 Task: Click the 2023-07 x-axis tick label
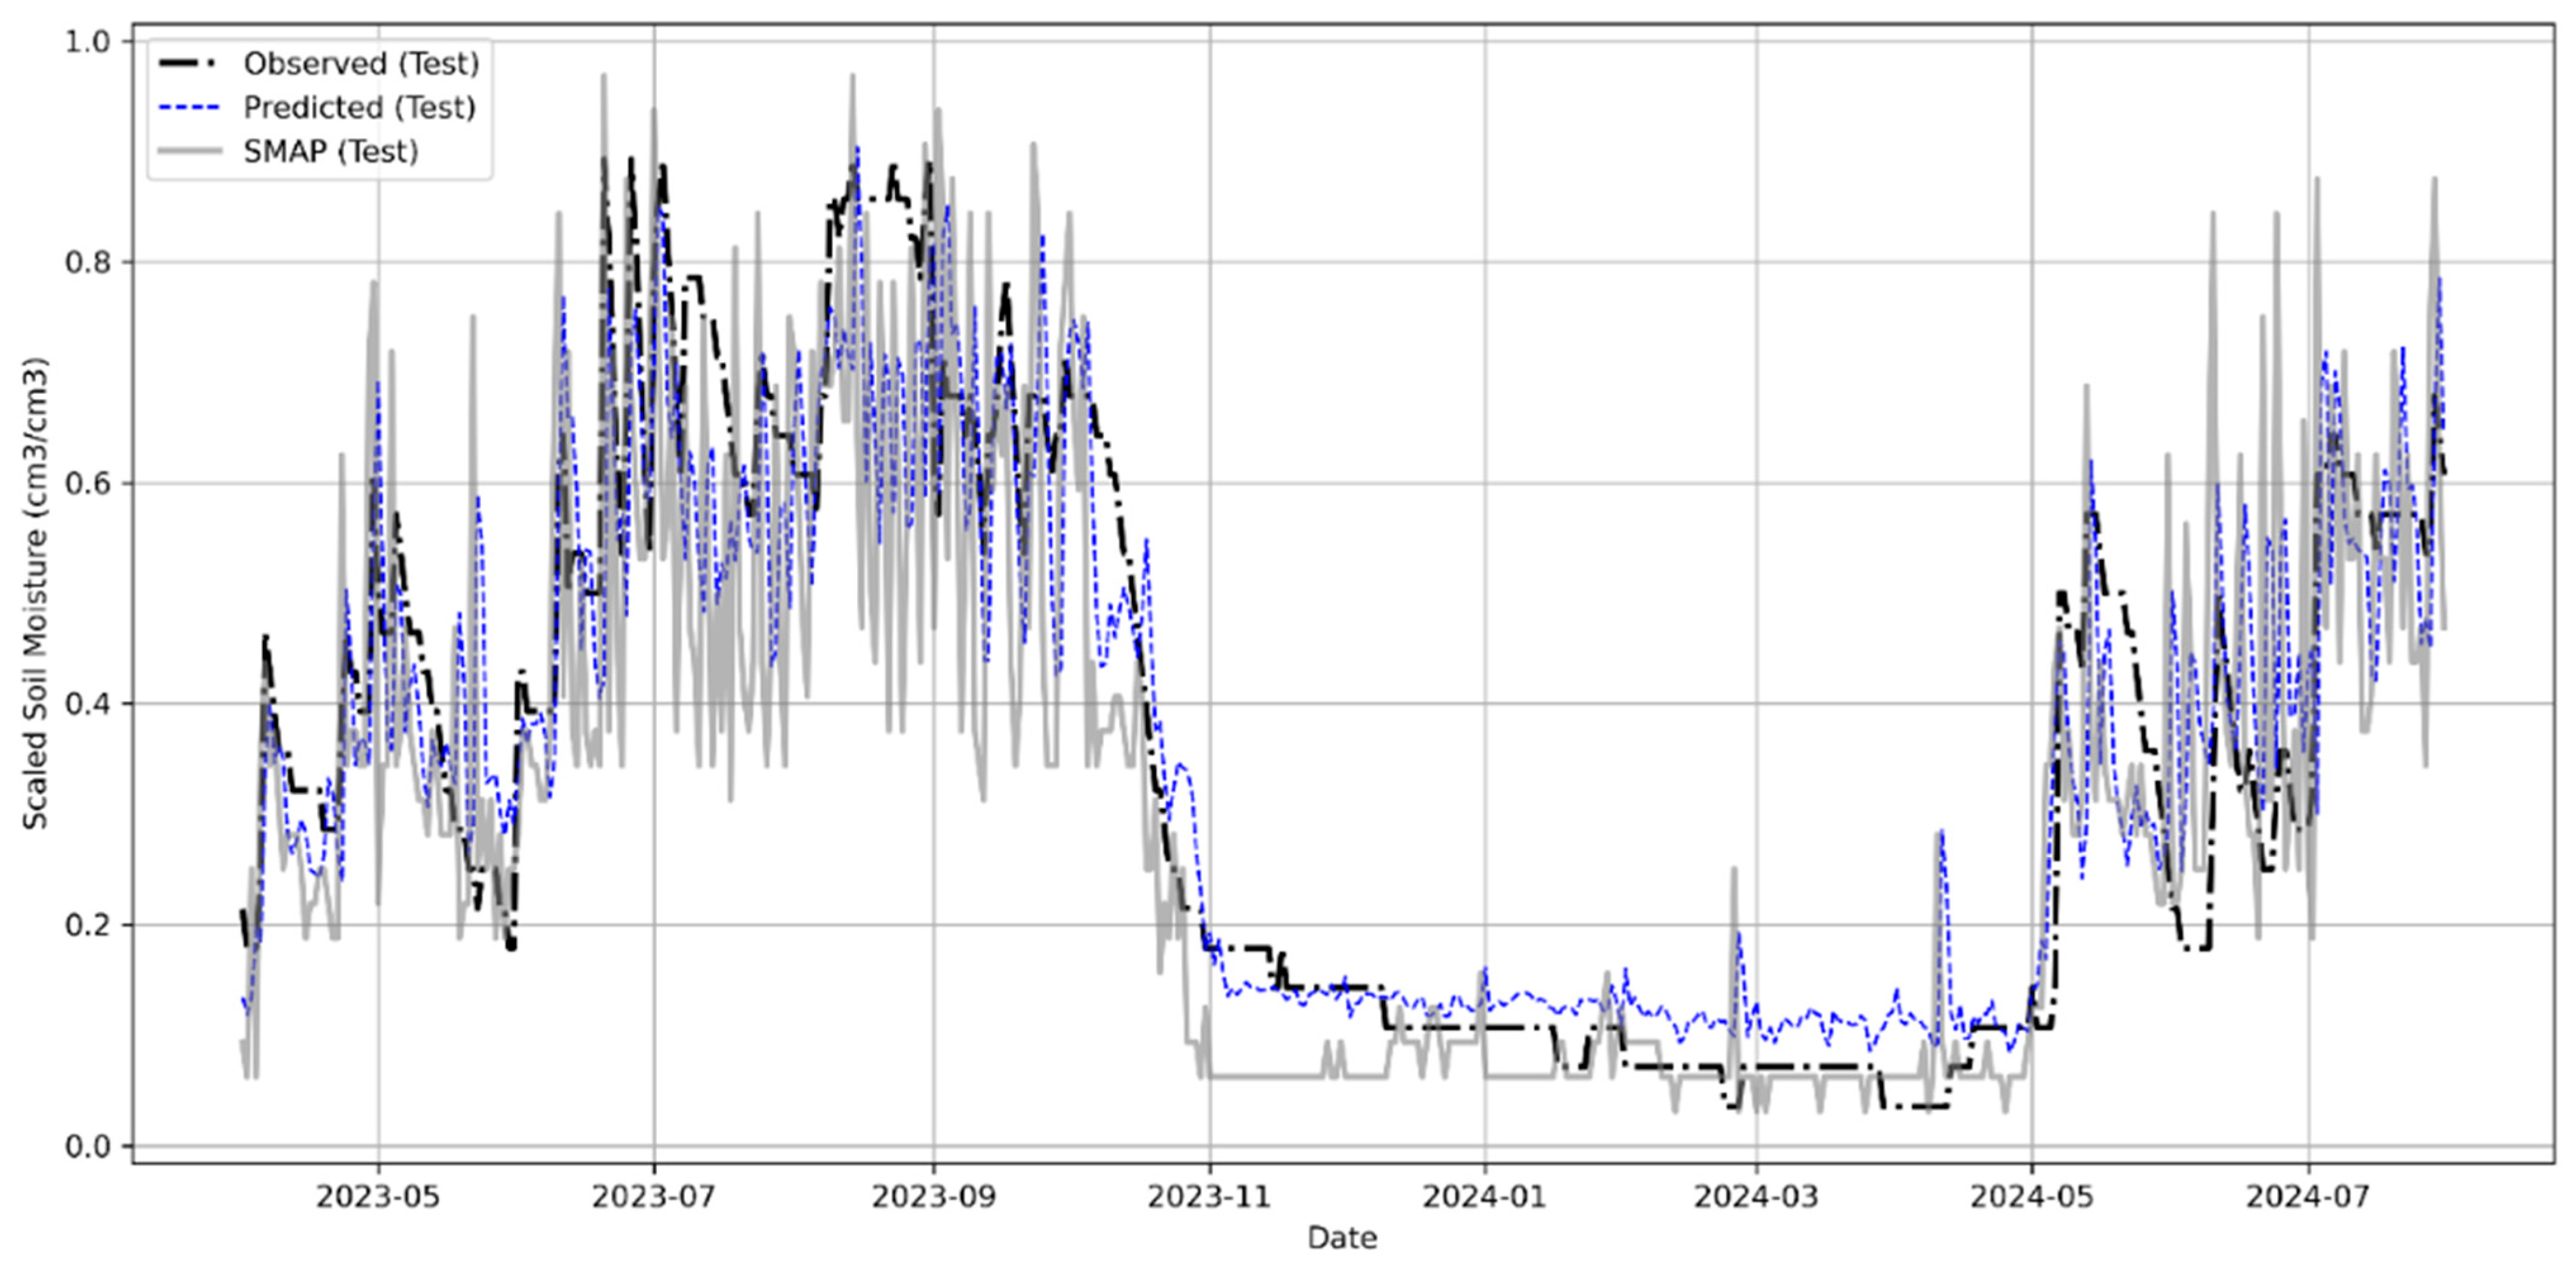tap(654, 1197)
